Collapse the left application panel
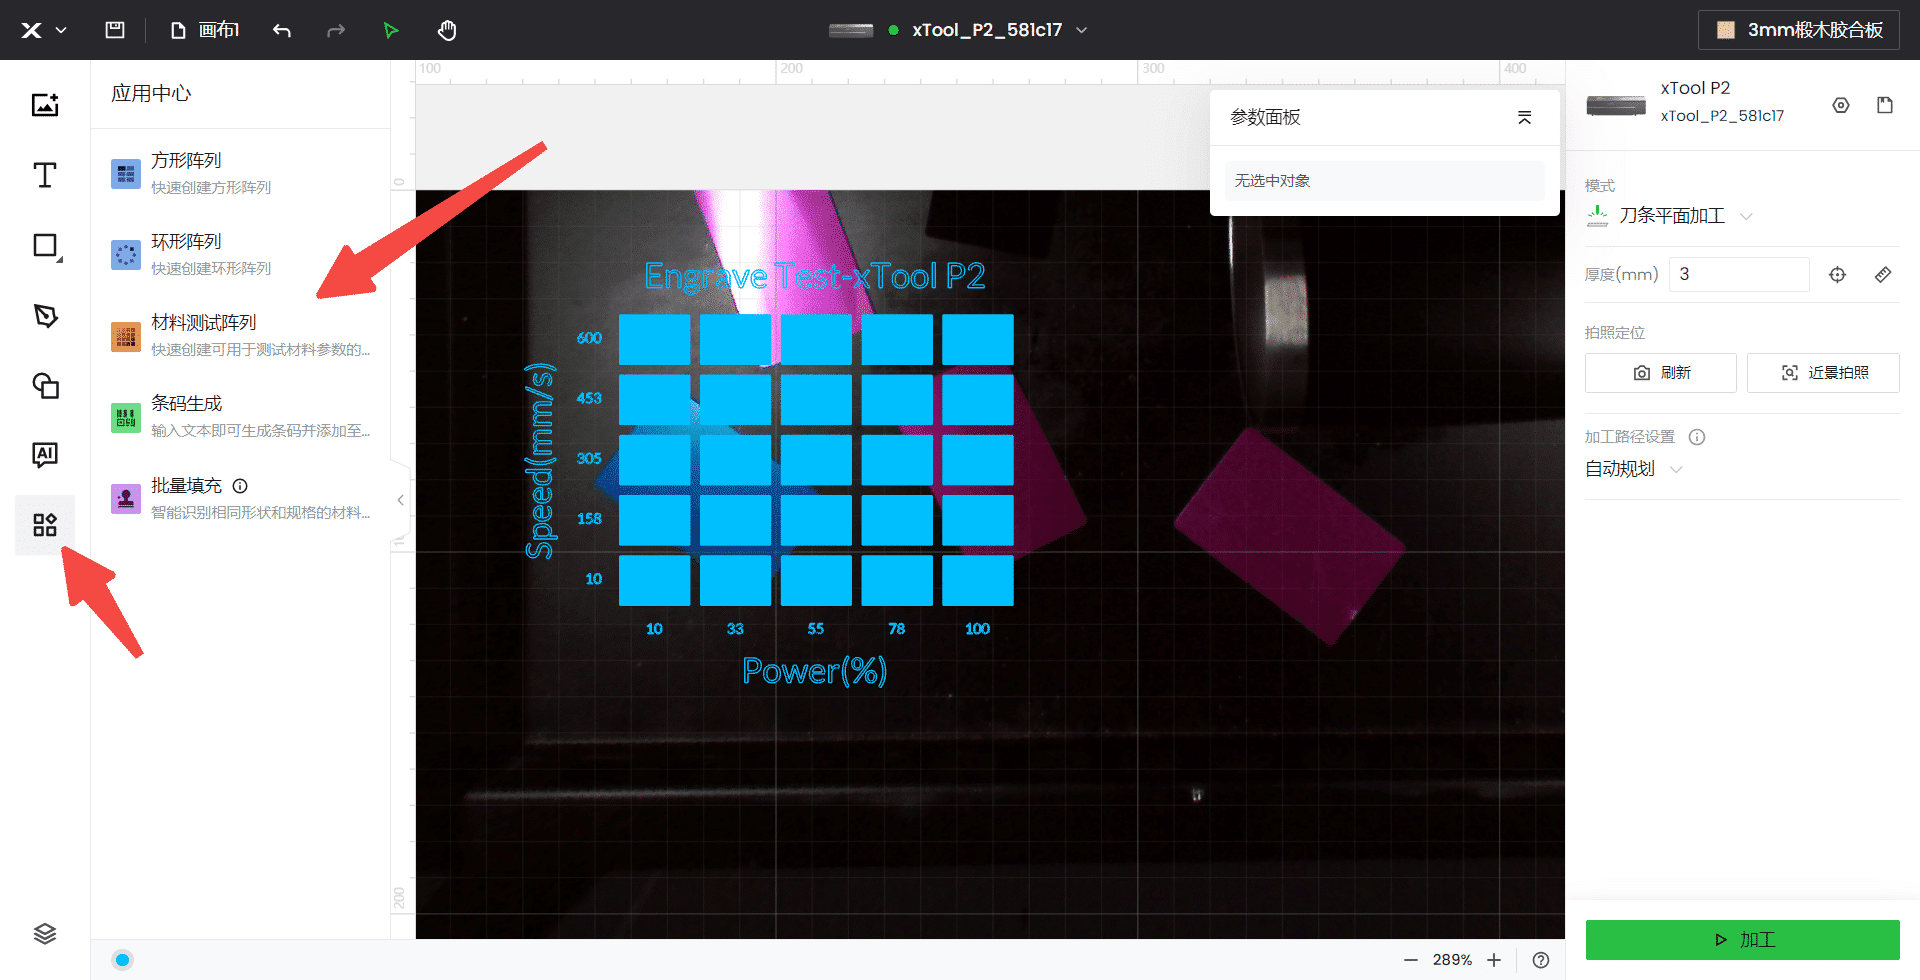The width and height of the screenshot is (1920, 980). [400, 500]
